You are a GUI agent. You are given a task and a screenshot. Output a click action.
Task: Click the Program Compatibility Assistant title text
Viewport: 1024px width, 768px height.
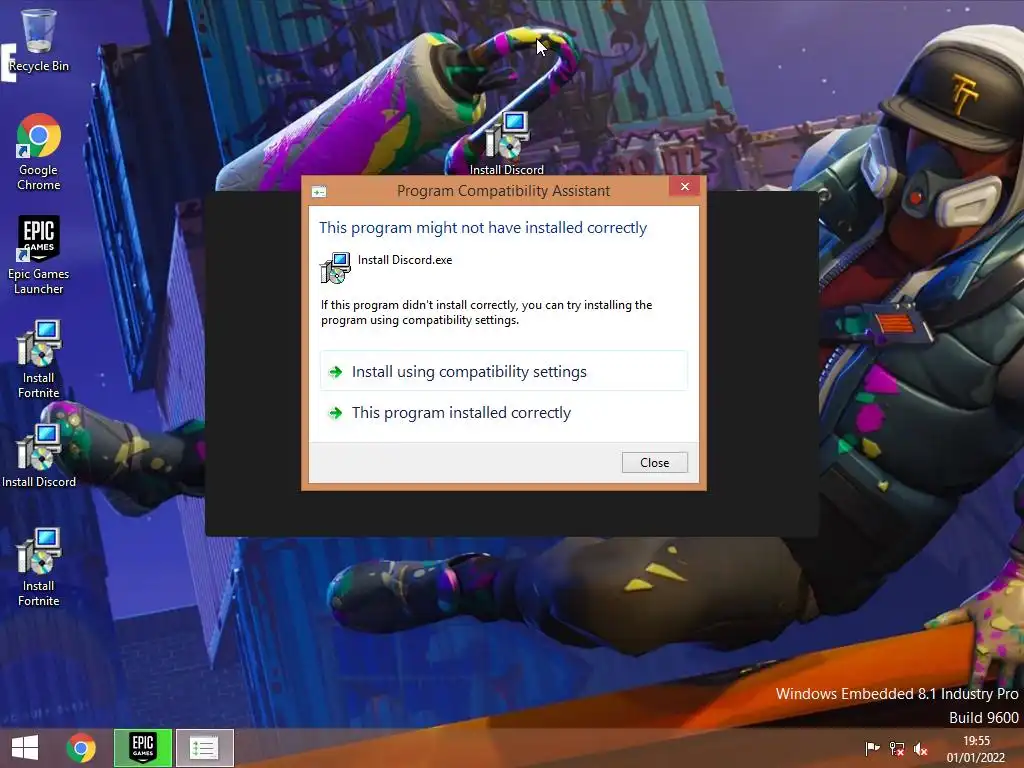point(504,191)
